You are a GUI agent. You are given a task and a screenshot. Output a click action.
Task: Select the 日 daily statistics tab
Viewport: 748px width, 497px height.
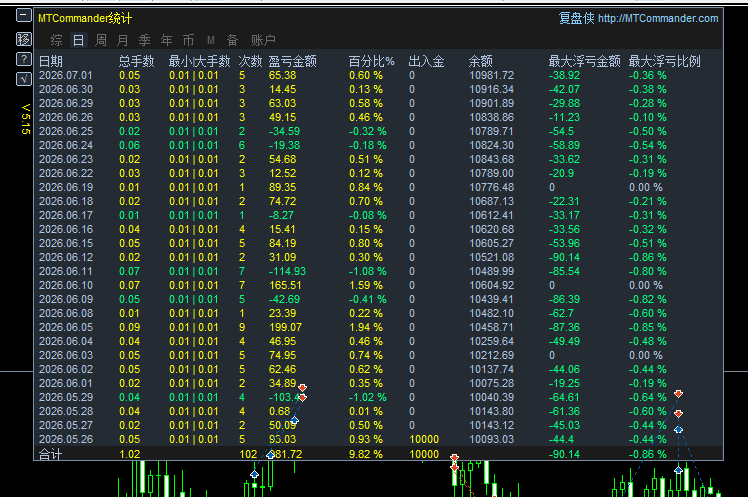point(78,40)
